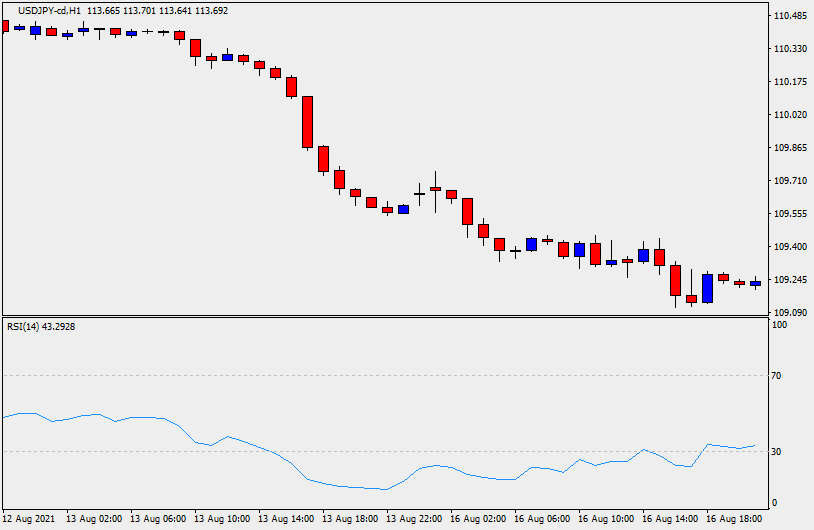Select the 13 Aug 14:00 time label
Viewport: 814px width, 530px height.
pos(285,520)
